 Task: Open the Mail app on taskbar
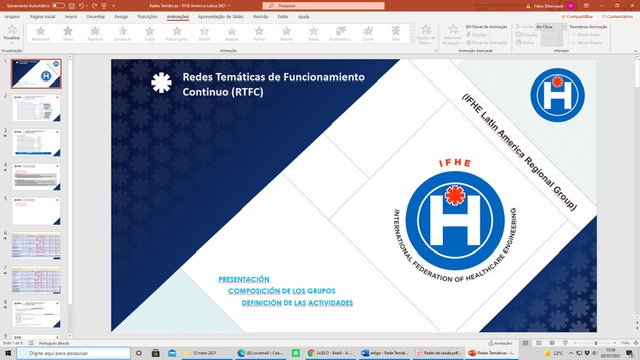point(172,353)
